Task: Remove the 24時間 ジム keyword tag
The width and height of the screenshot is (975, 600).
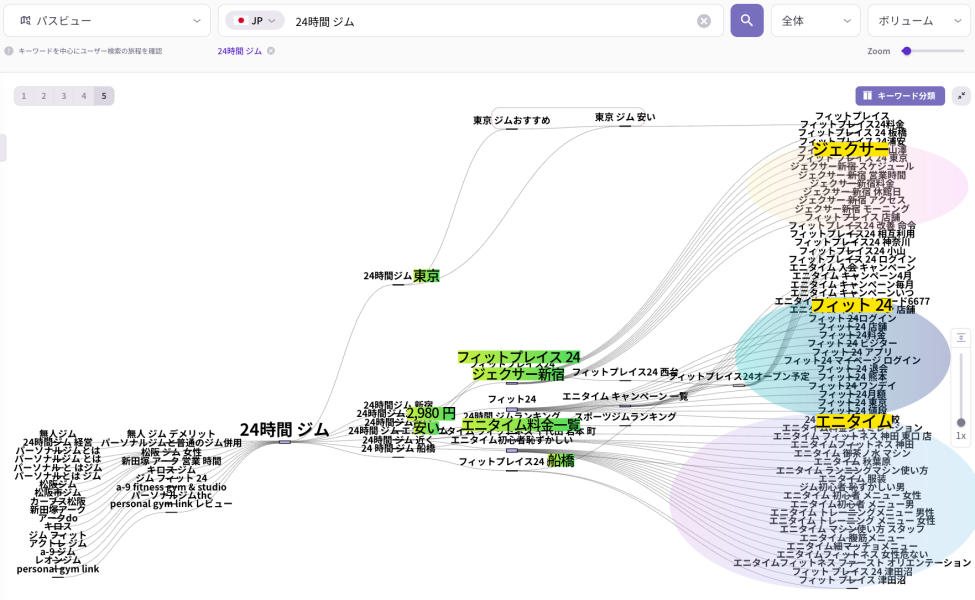Action: point(271,51)
